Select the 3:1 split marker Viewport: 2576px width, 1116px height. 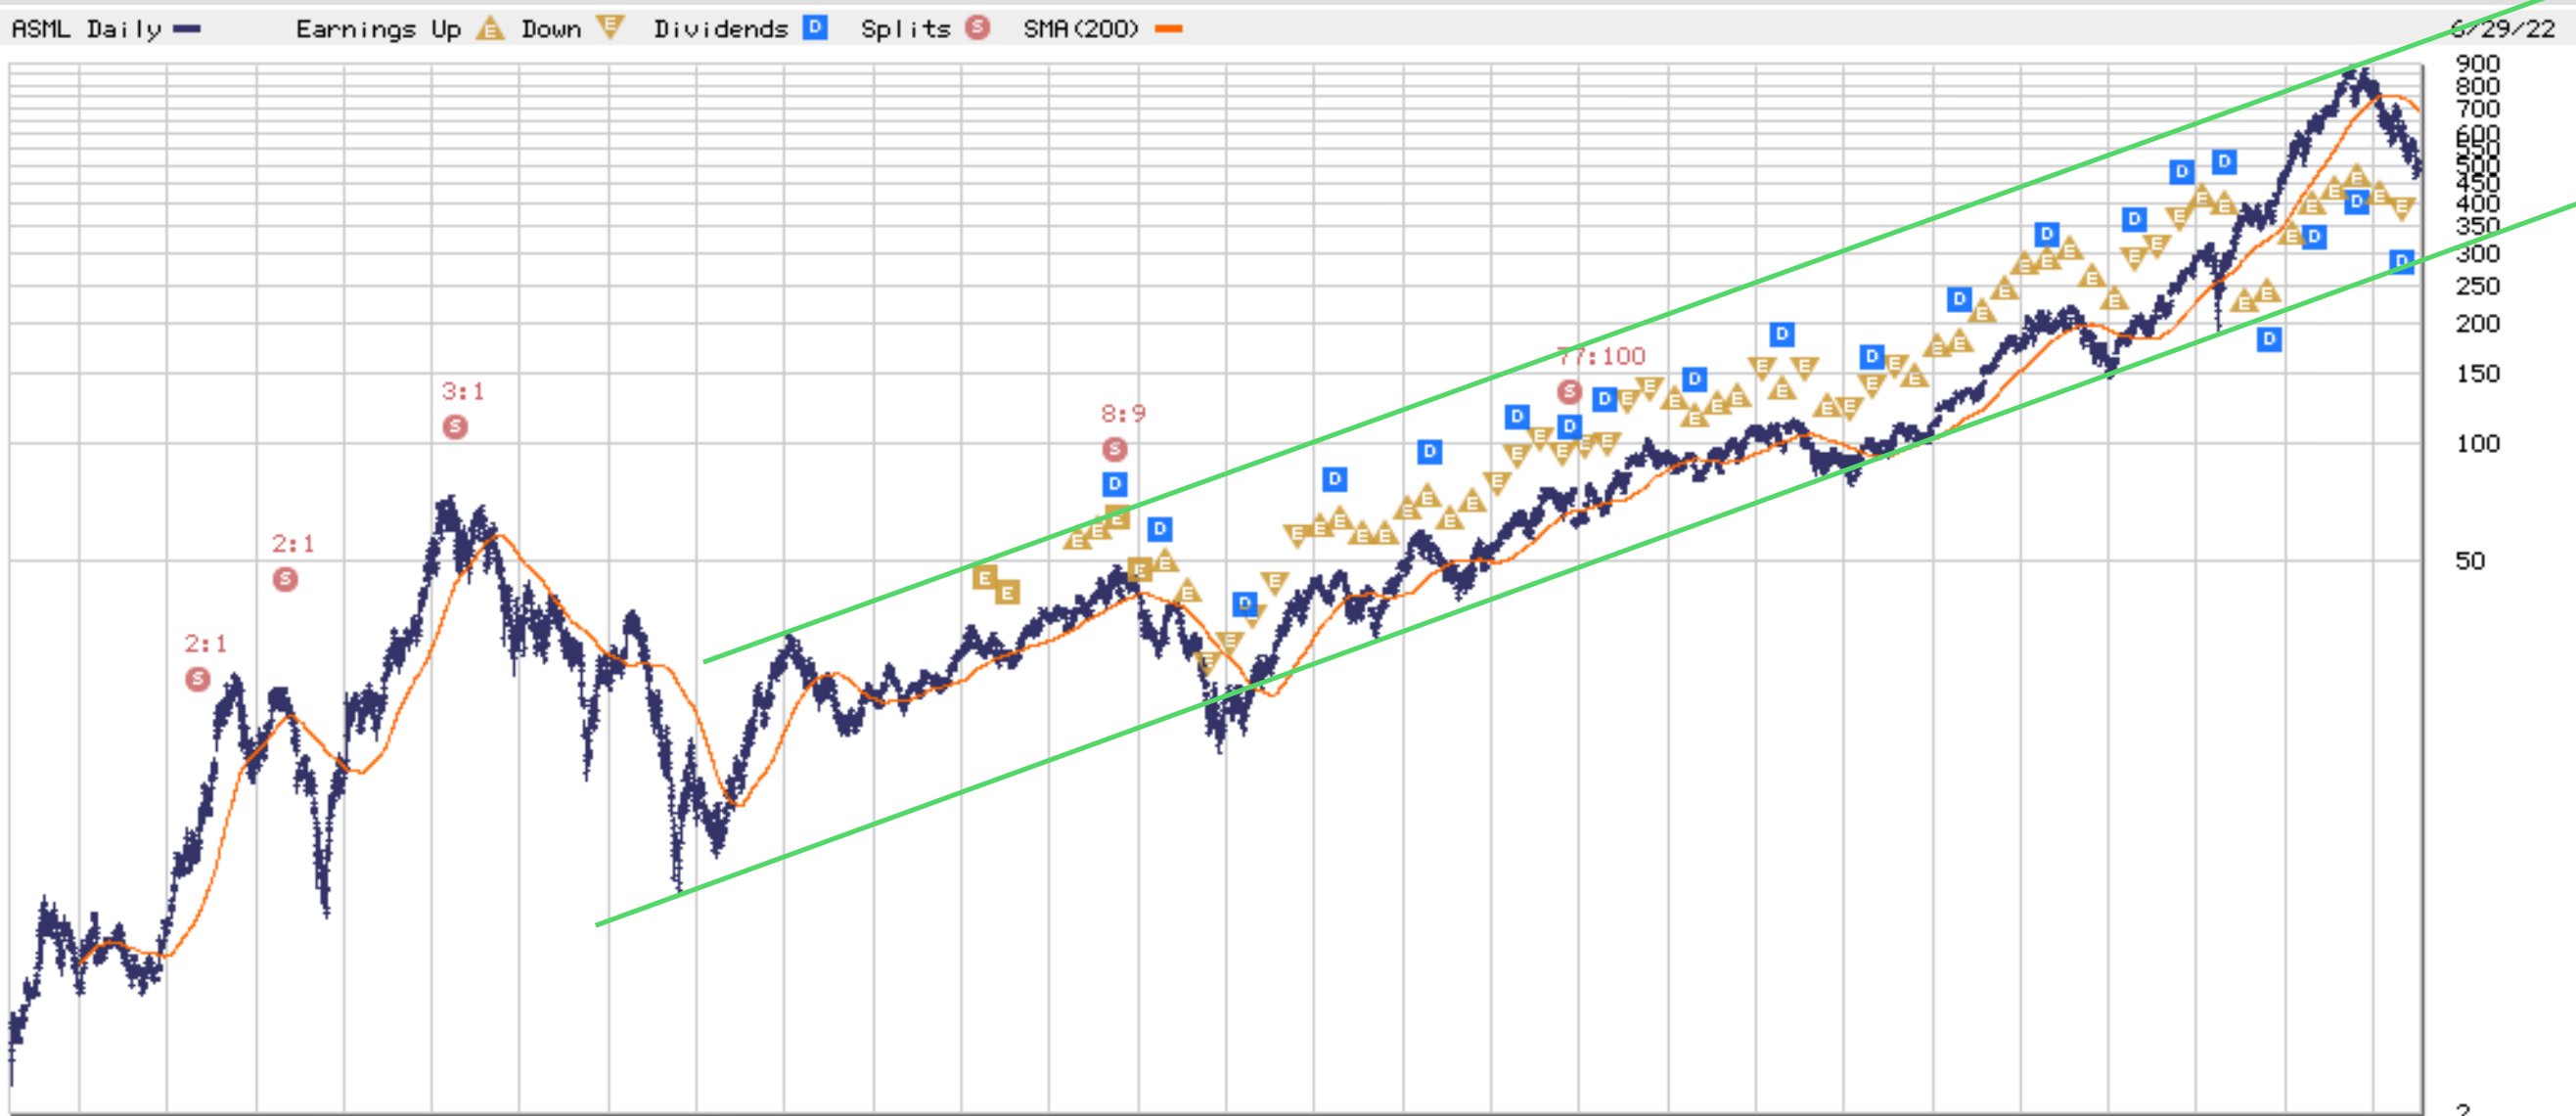click(x=455, y=427)
